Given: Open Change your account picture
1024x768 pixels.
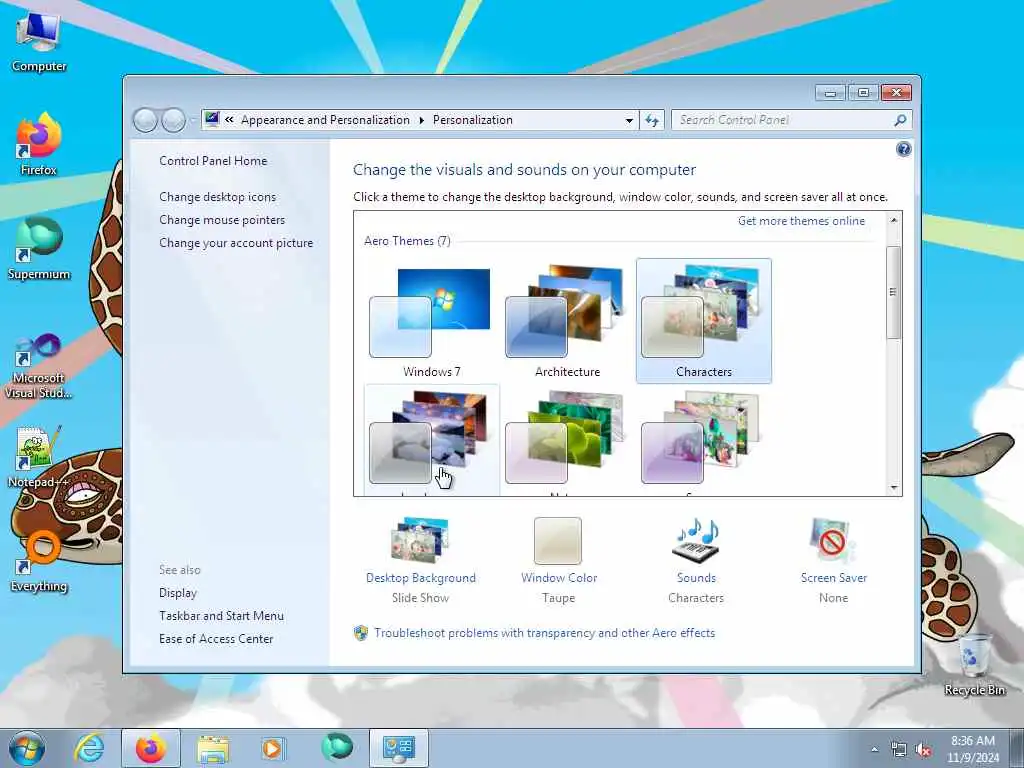Looking at the screenshot, I should tap(236, 243).
